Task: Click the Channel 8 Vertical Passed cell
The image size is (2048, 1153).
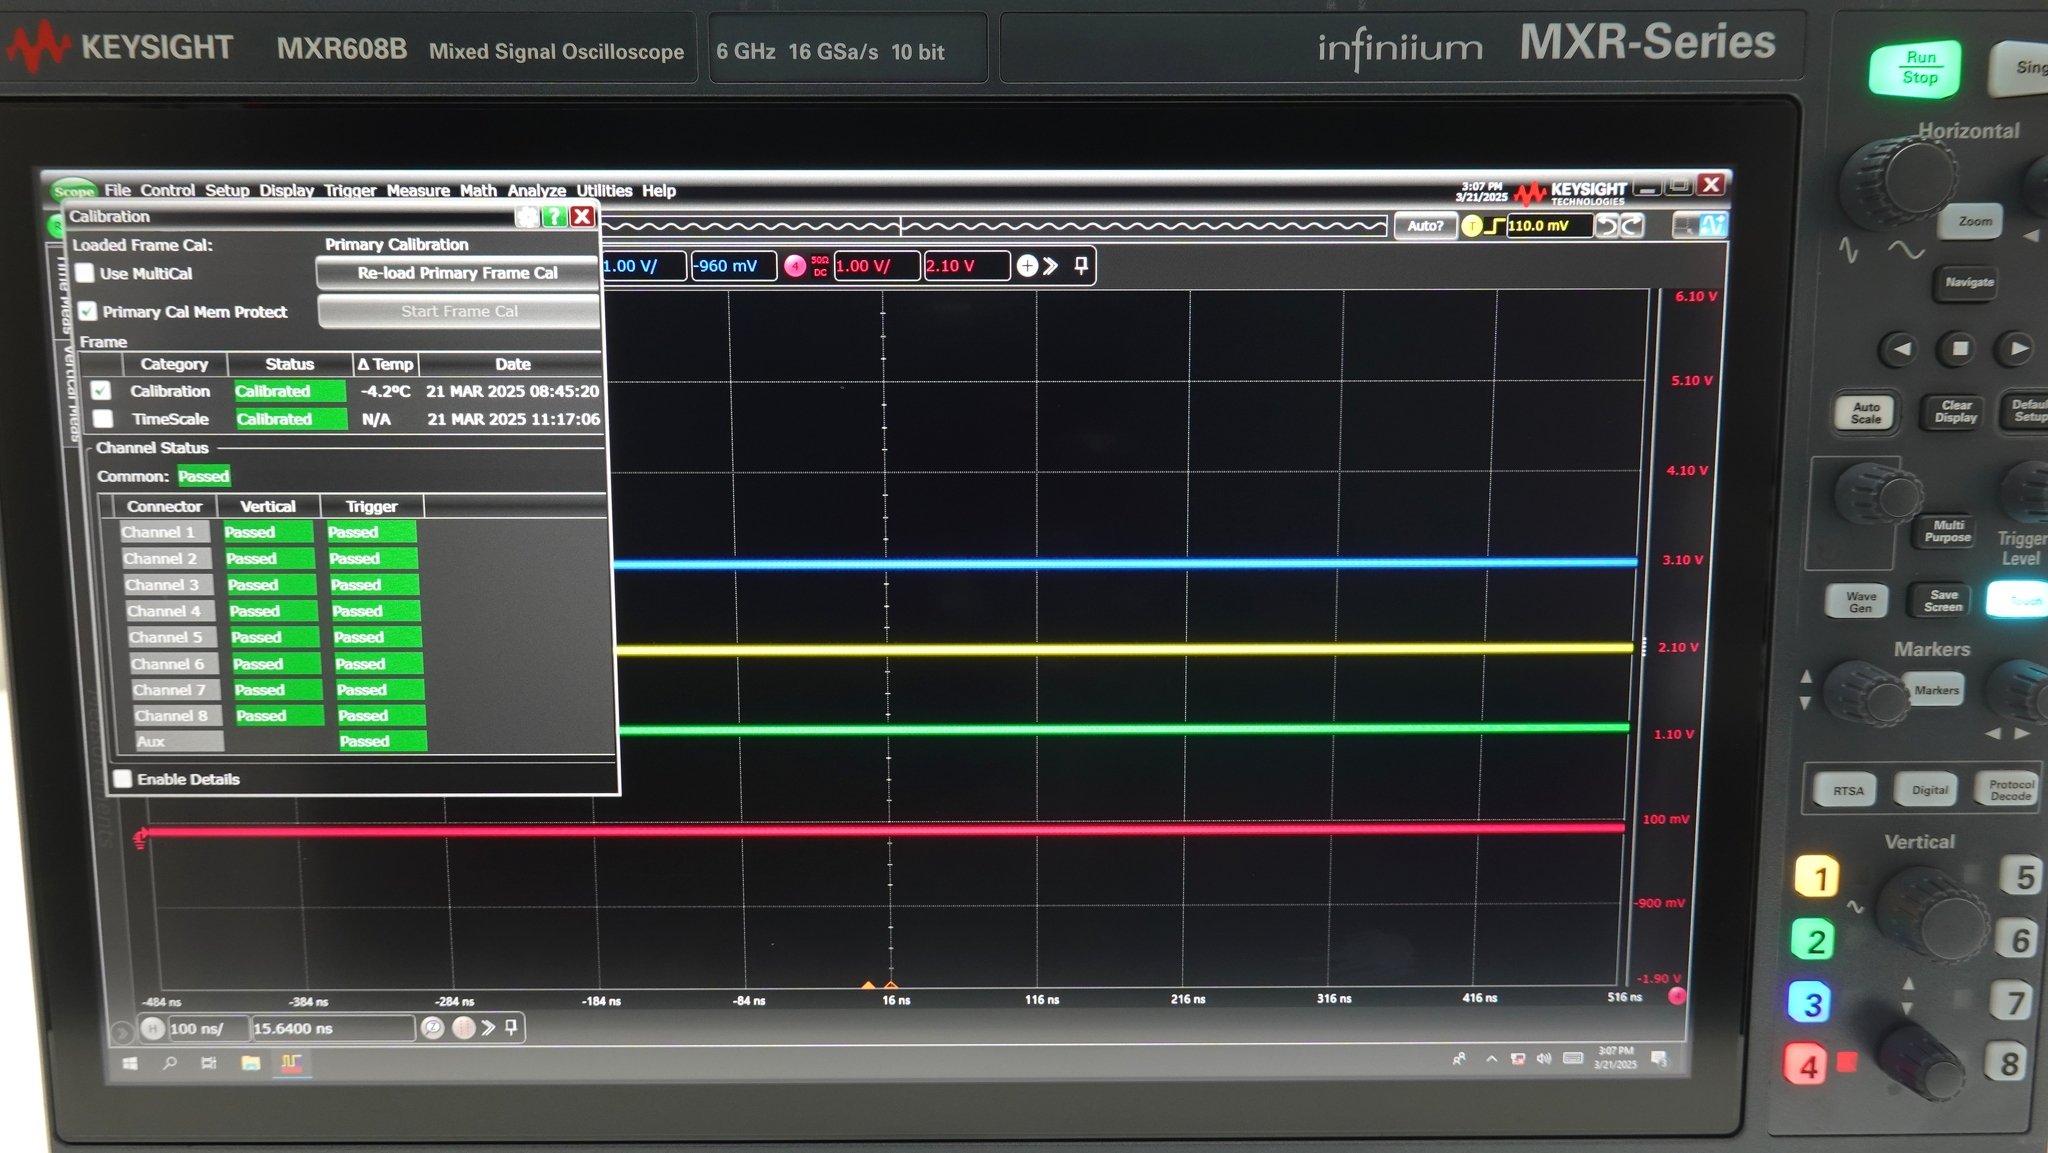Action: (x=279, y=715)
